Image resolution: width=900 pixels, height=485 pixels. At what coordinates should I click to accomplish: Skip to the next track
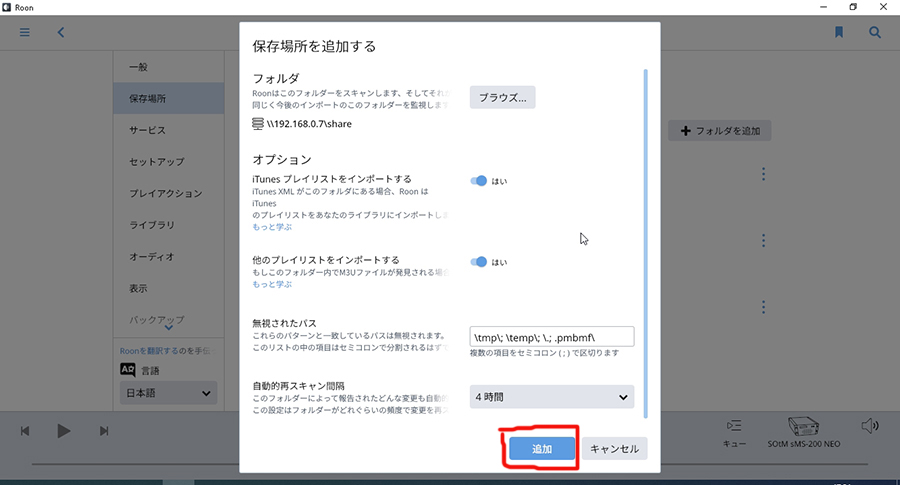(x=104, y=431)
